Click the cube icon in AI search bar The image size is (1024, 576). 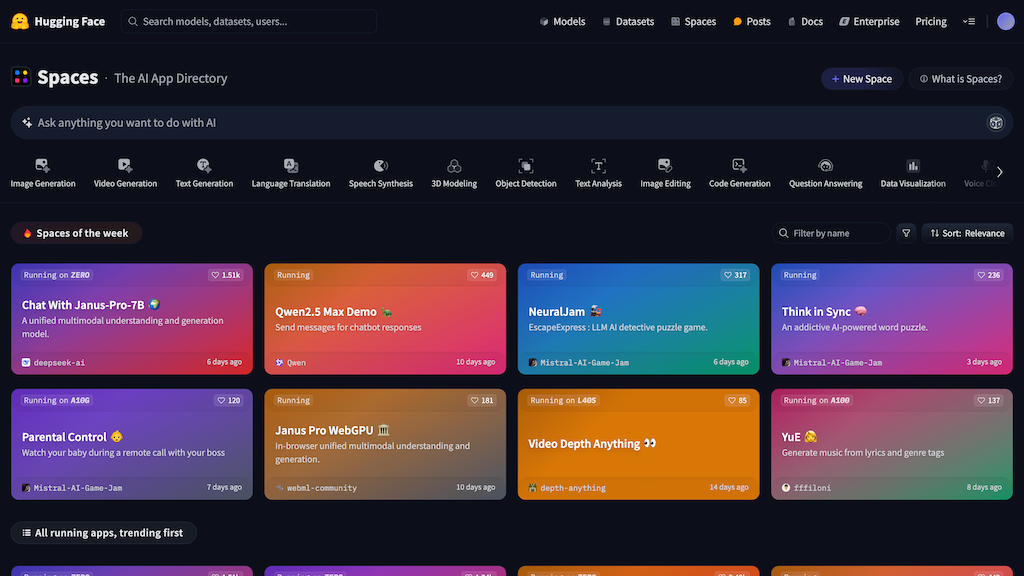coord(995,123)
